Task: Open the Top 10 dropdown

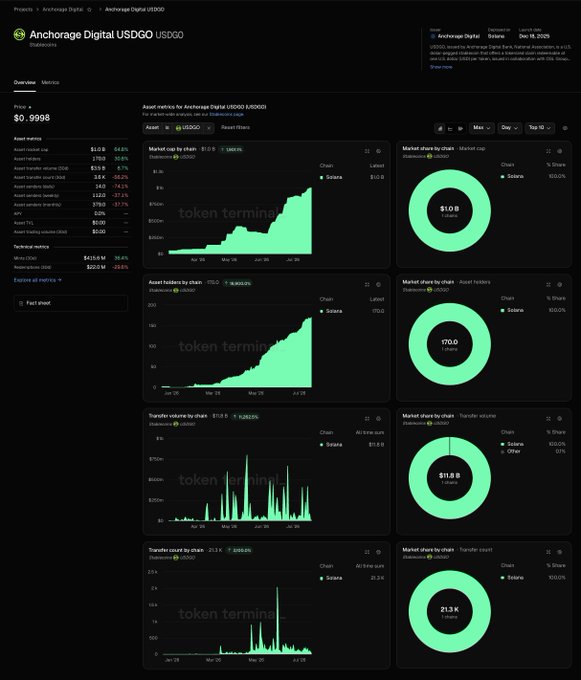Action: click(x=540, y=128)
